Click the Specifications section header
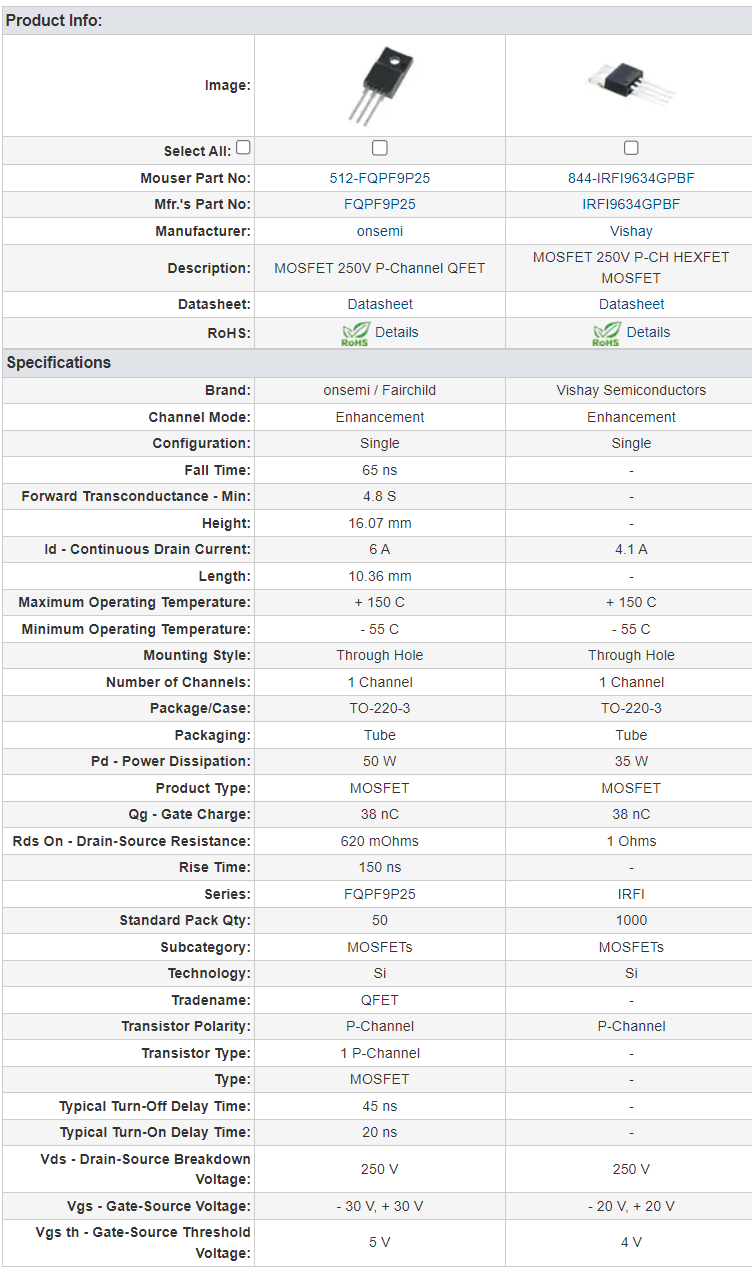 (x=59, y=362)
